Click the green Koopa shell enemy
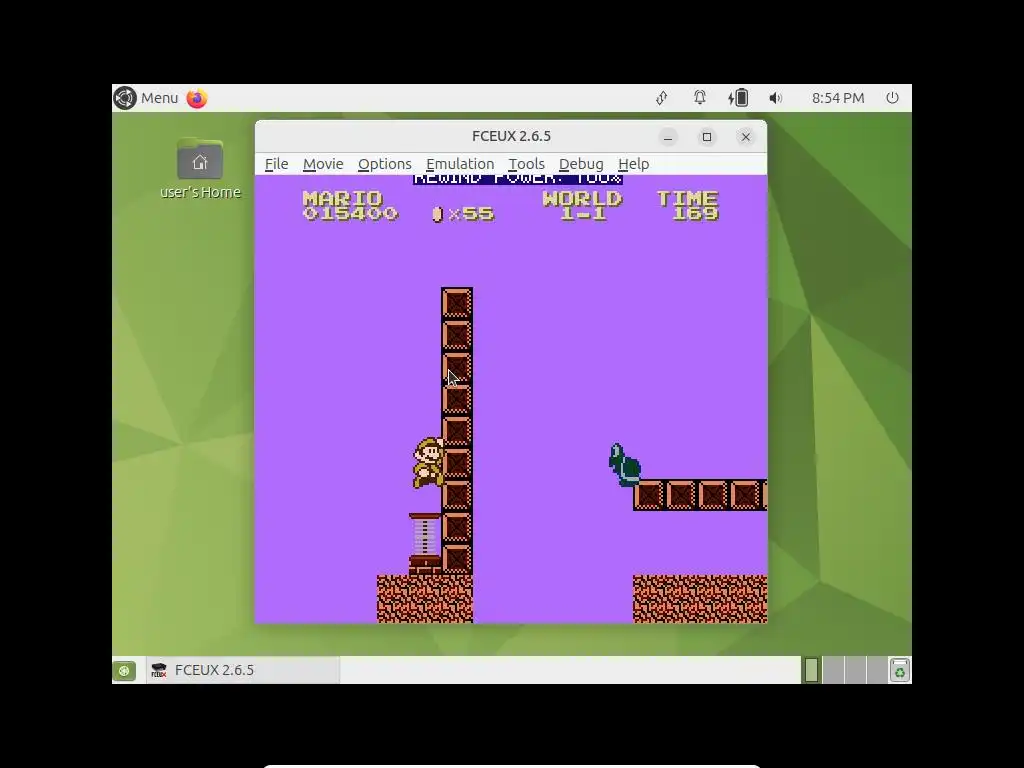The height and width of the screenshot is (768, 1024). coord(624,465)
